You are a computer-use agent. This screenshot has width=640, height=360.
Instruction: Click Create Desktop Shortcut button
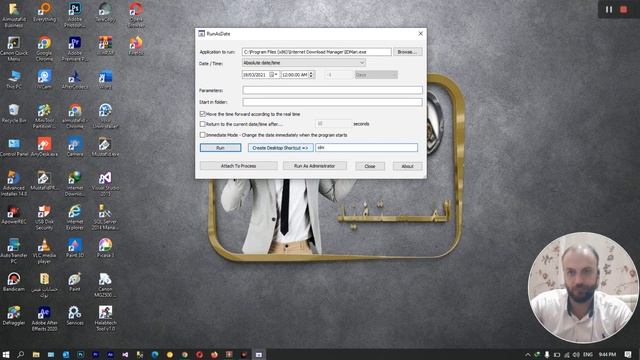pos(280,148)
